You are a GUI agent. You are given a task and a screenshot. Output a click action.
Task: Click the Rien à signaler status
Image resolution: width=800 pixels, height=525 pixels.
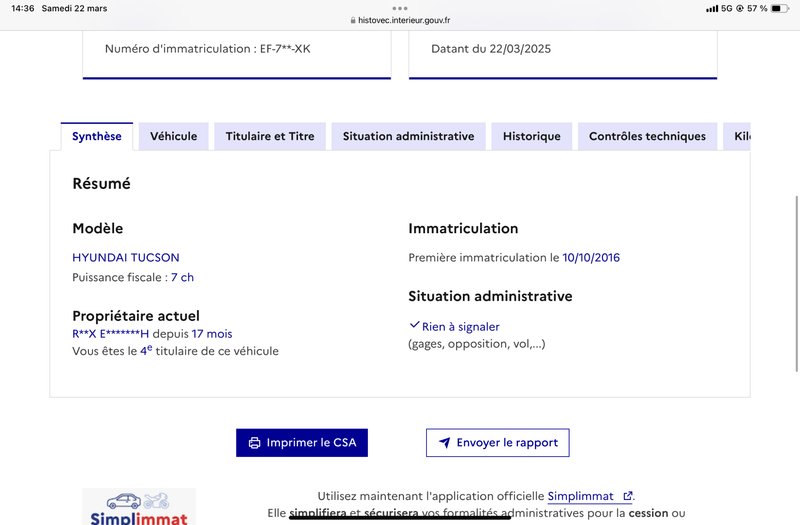click(461, 327)
